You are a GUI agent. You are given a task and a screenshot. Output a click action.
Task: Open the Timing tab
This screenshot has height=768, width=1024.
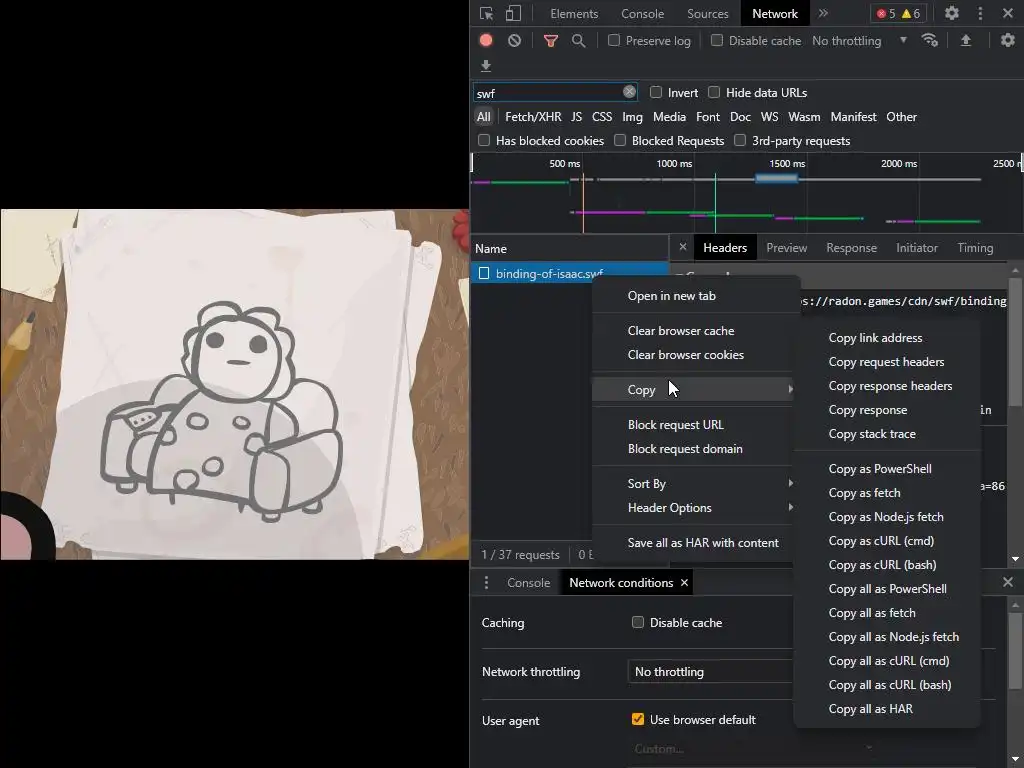(975, 248)
